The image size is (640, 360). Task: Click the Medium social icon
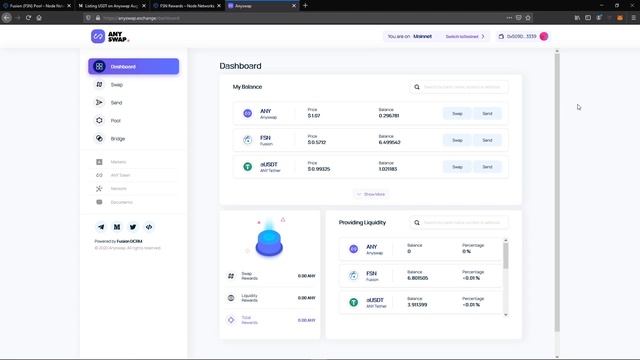tap(117, 227)
